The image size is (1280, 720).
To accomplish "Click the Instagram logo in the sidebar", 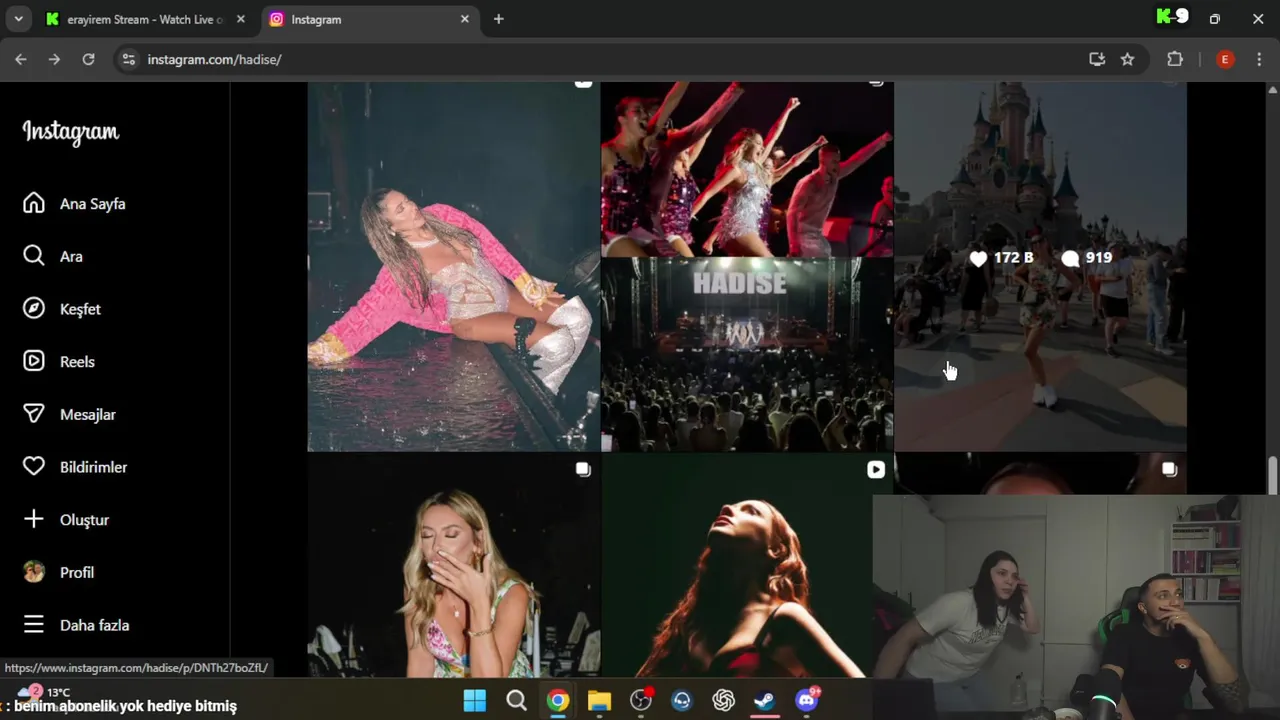I will tap(71, 132).
